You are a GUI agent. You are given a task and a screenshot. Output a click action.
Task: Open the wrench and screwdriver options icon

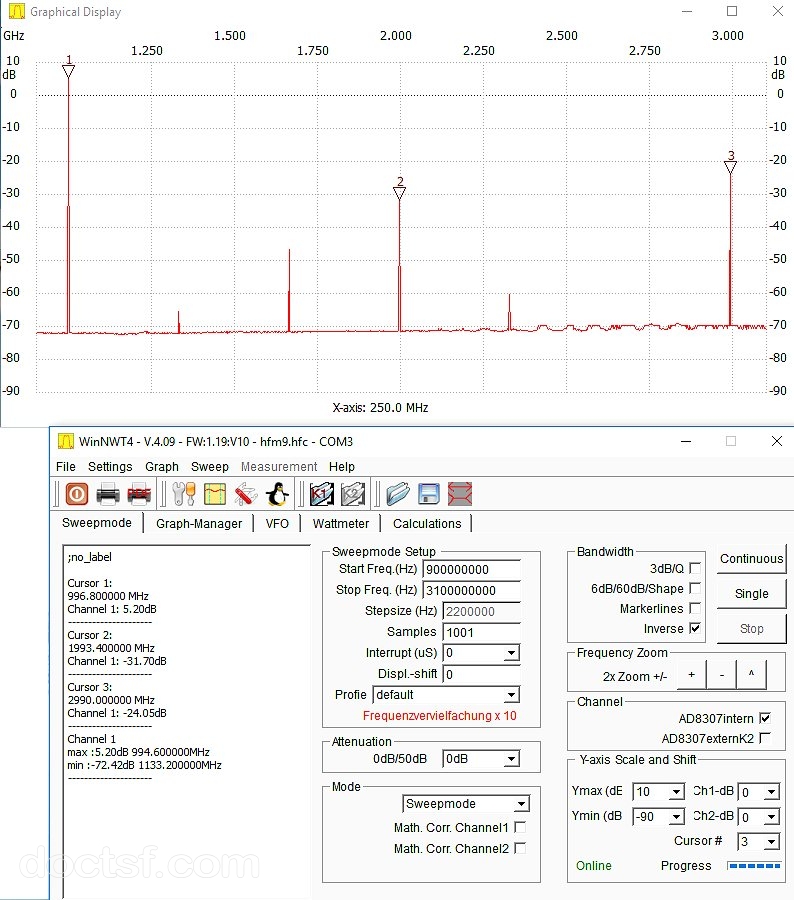tap(184, 494)
